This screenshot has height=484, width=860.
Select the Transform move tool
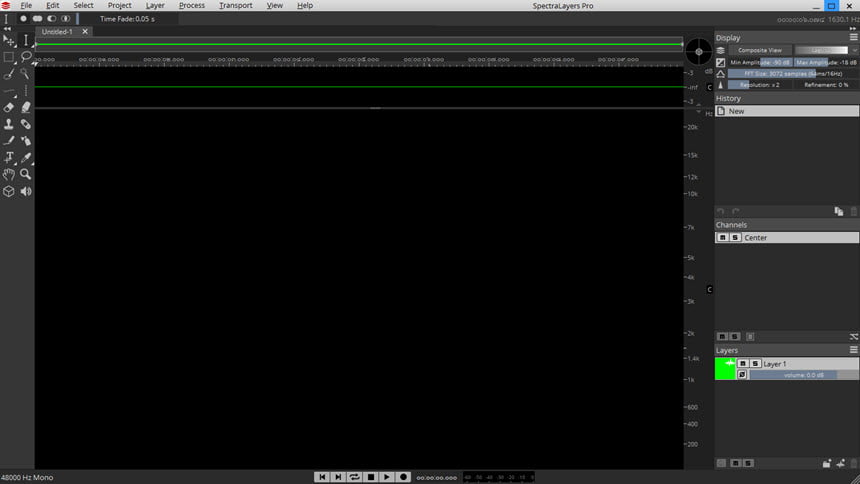coord(9,41)
